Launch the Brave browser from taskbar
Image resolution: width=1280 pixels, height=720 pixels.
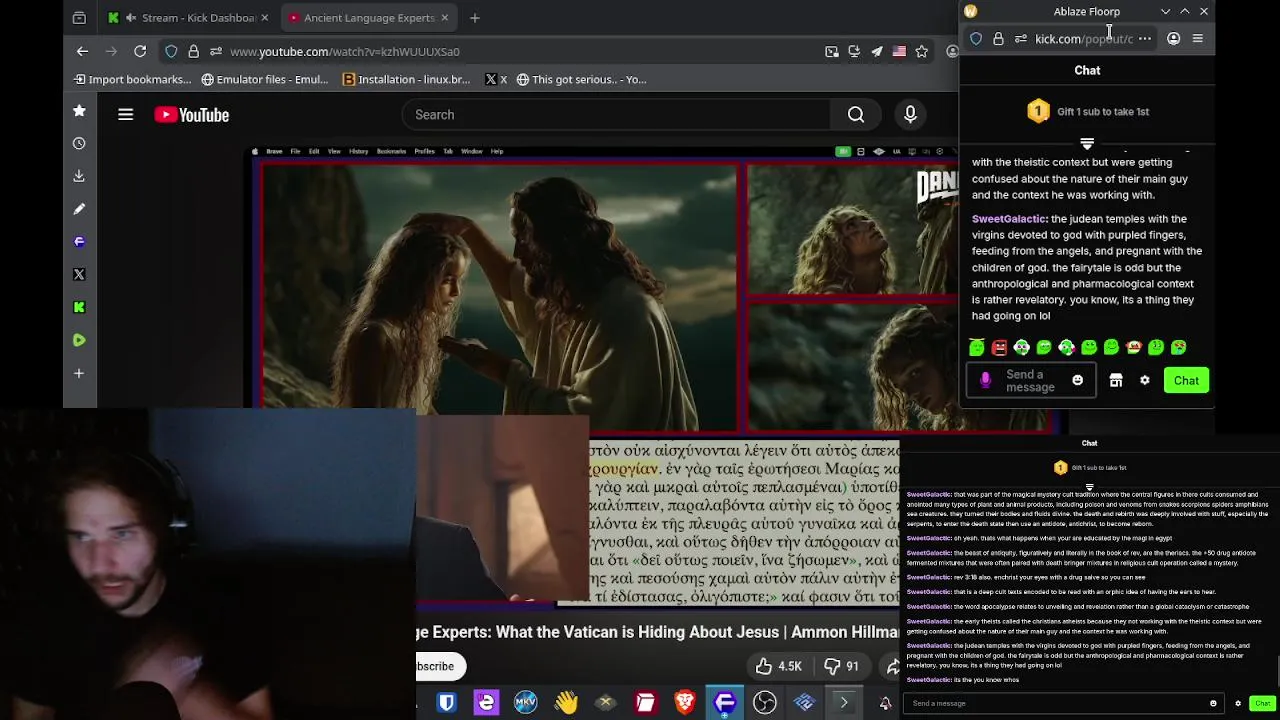coord(685,703)
